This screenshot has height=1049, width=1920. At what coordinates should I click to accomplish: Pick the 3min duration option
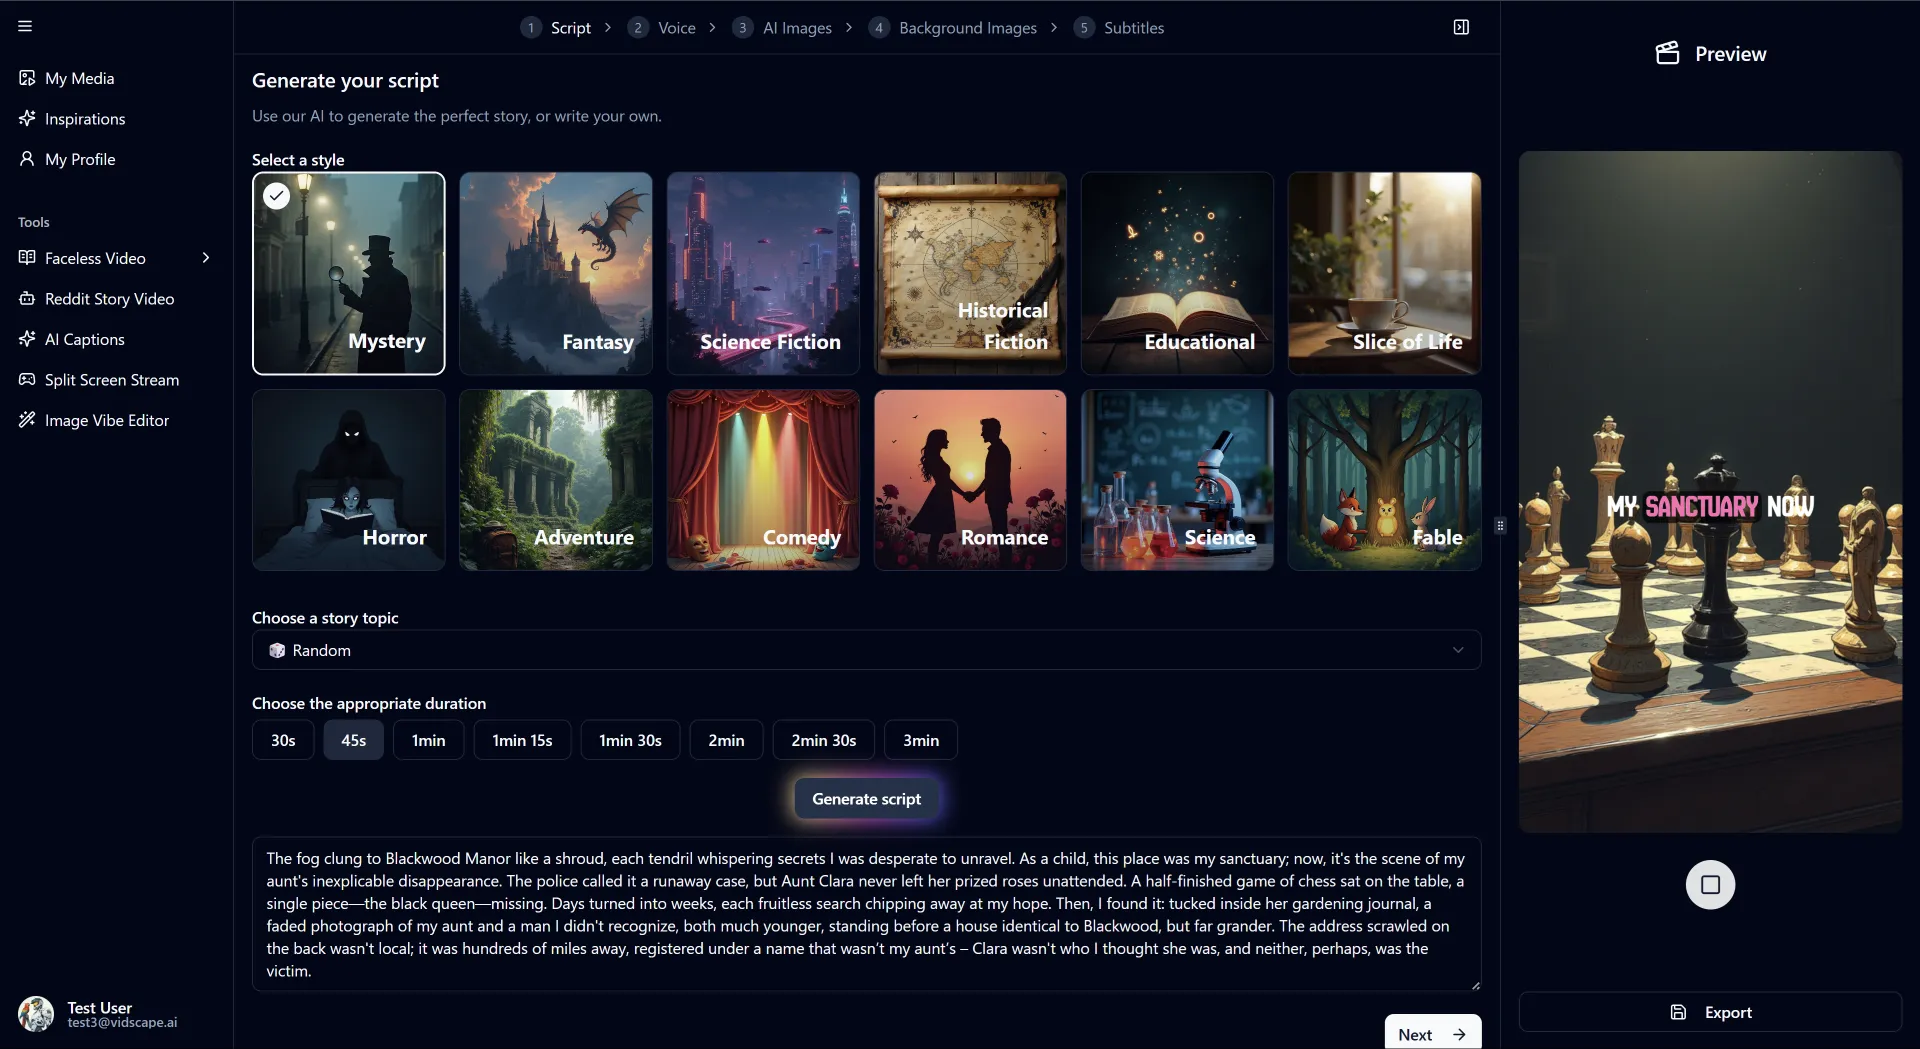(x=920, y=740)
